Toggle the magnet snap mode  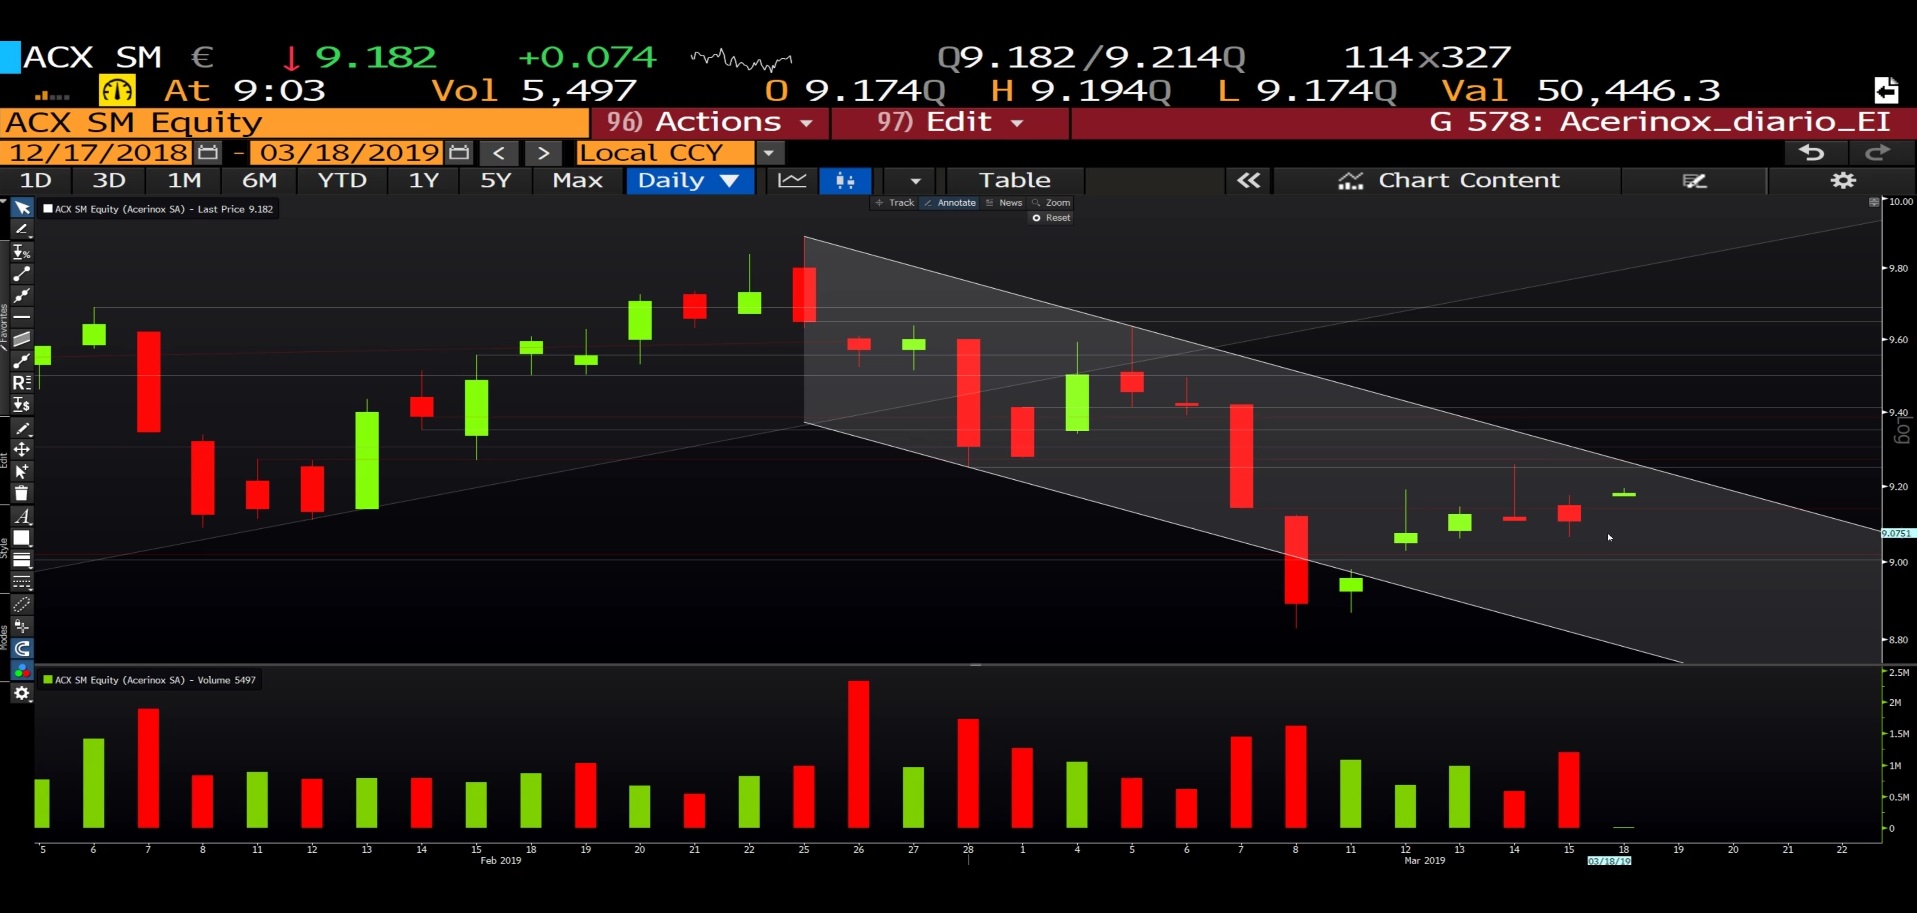point(21,648)
